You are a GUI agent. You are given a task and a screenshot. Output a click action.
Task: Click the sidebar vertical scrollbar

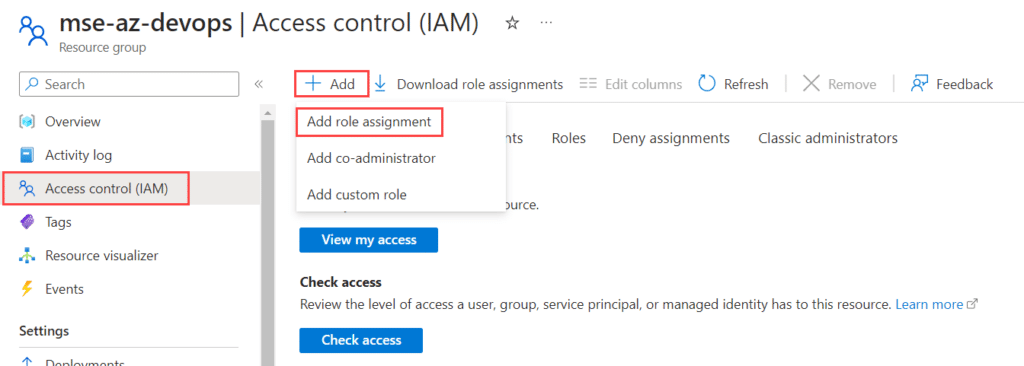(267, 242)
